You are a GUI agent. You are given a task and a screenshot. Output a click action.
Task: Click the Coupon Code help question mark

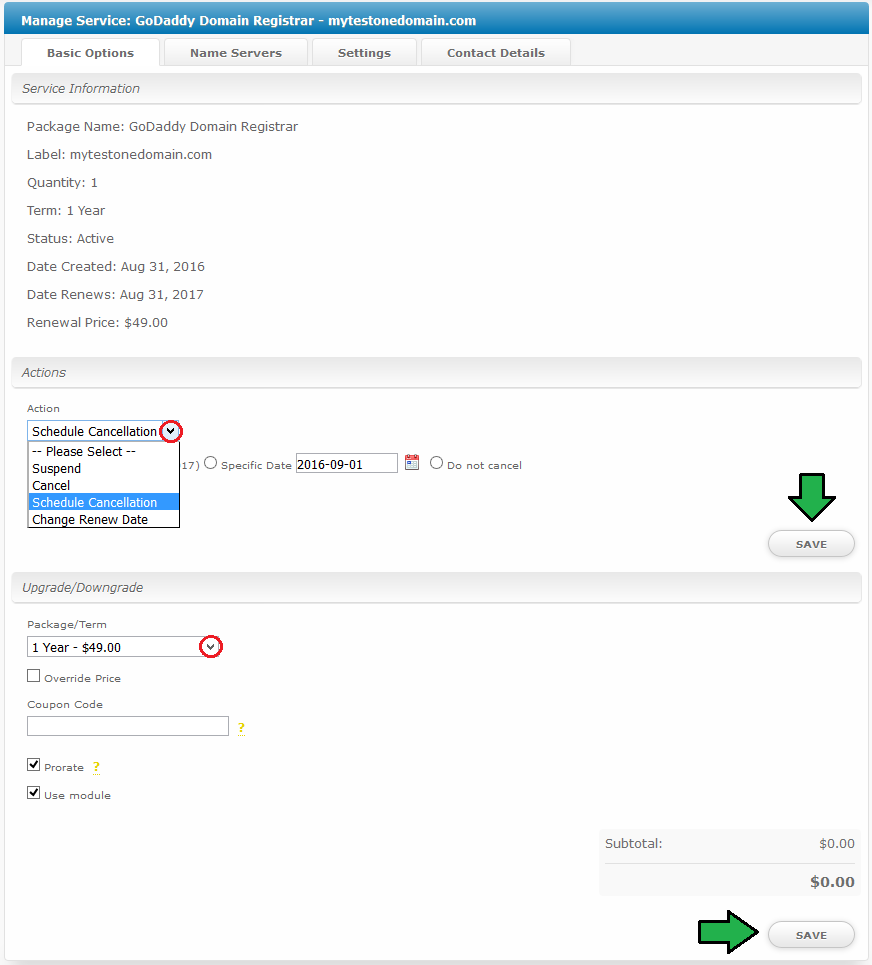pyautogui.click(x=241, y=728)
